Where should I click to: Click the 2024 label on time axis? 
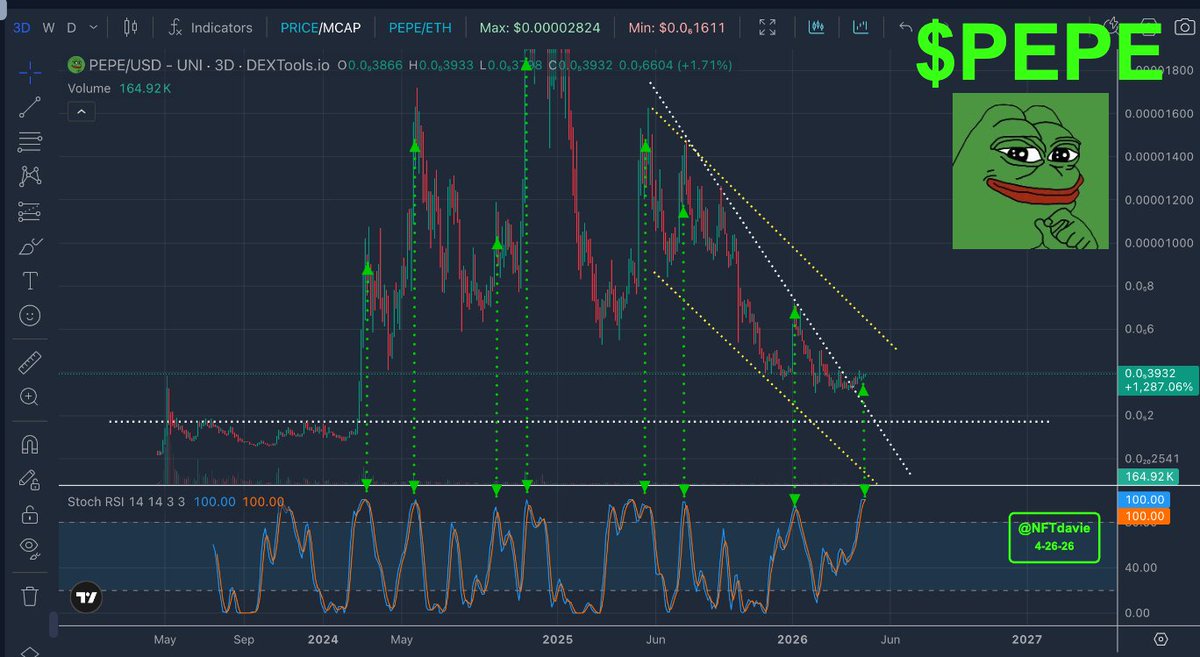pos(322,638)
